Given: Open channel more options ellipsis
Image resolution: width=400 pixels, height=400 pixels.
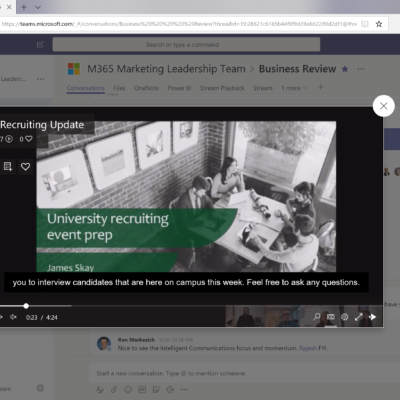Looking at the screenshot, I should 361,69.
